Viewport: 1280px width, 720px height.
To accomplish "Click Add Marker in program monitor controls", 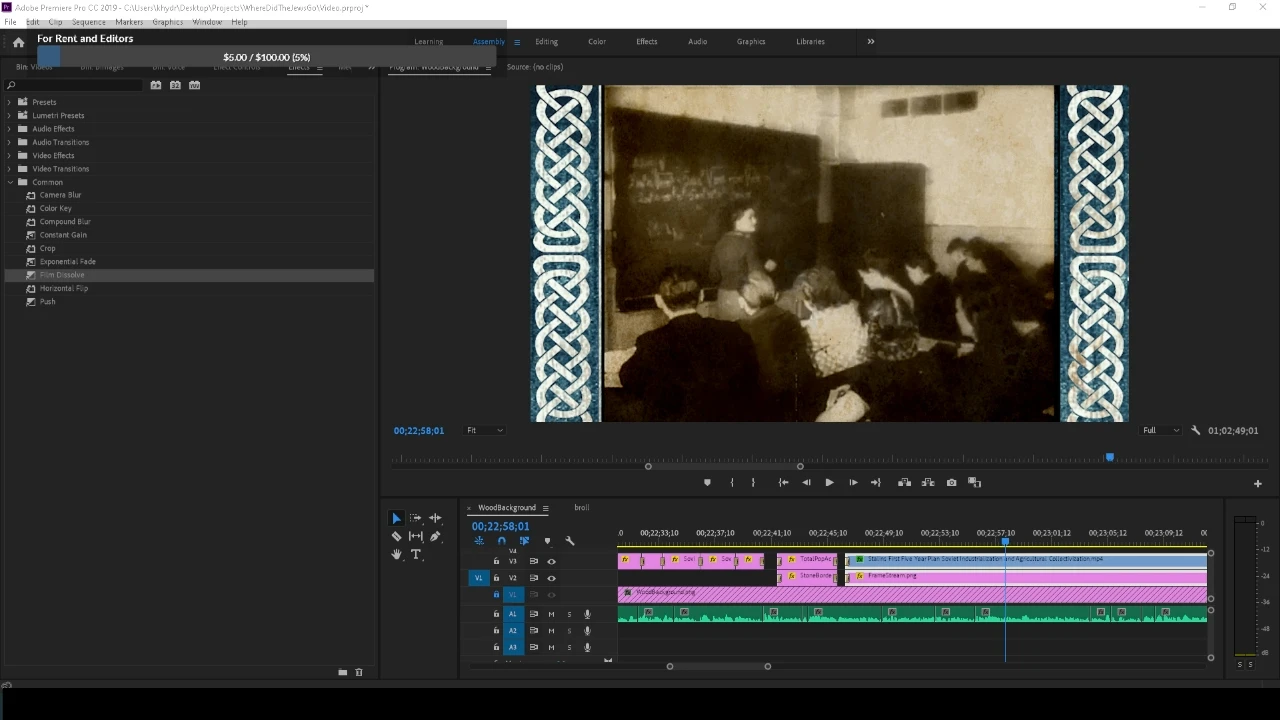I will tap(707, 482).
